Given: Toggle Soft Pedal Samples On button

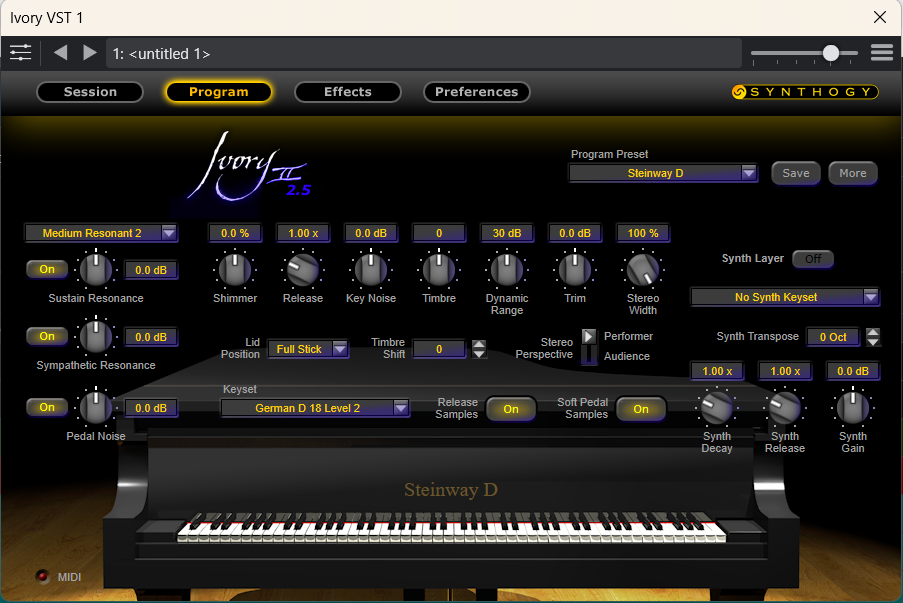Looking at the screenshot, I should (x=641, y=409).
